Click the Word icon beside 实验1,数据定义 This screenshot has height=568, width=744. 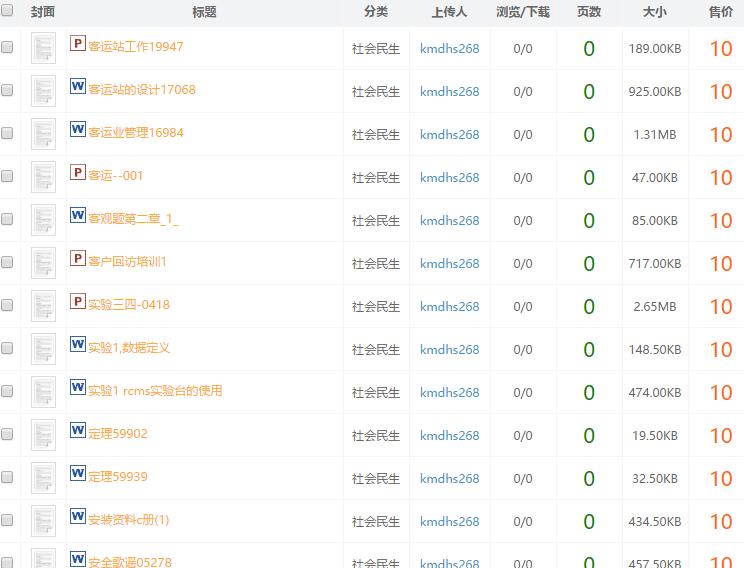click(x=77, y=345)
